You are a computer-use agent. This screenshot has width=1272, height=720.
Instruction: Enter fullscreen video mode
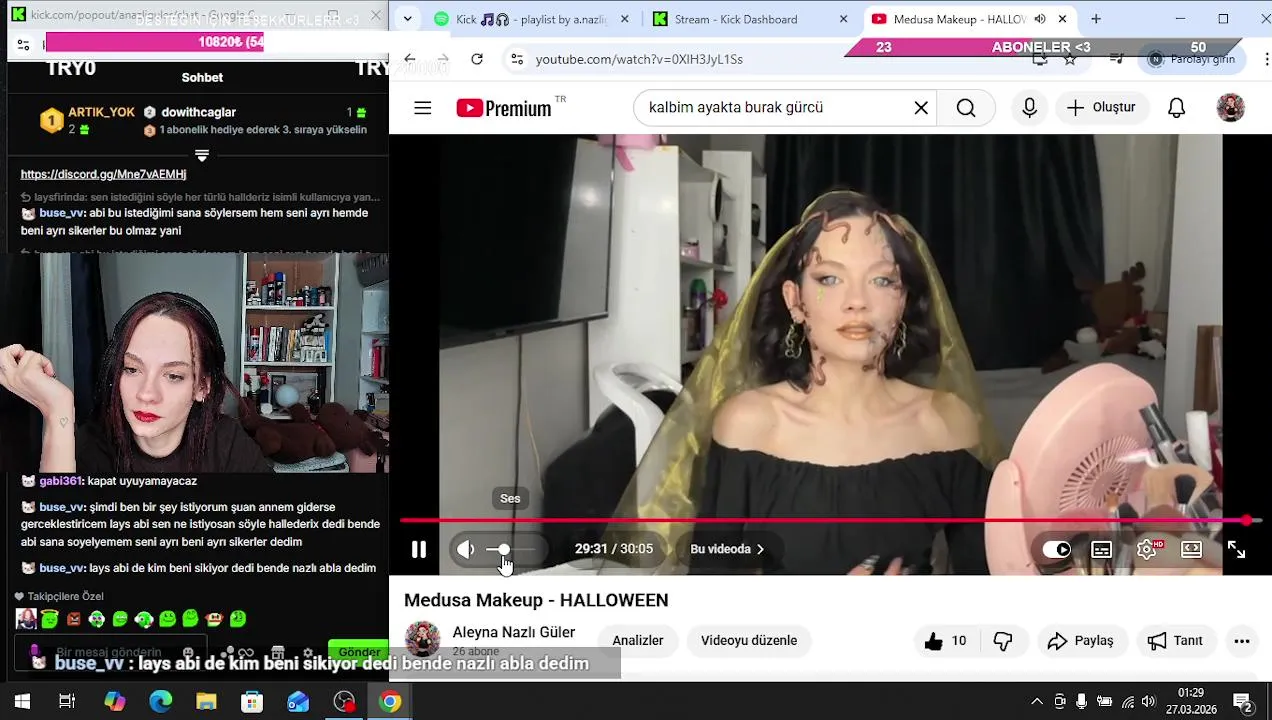tap(1236, 549)
